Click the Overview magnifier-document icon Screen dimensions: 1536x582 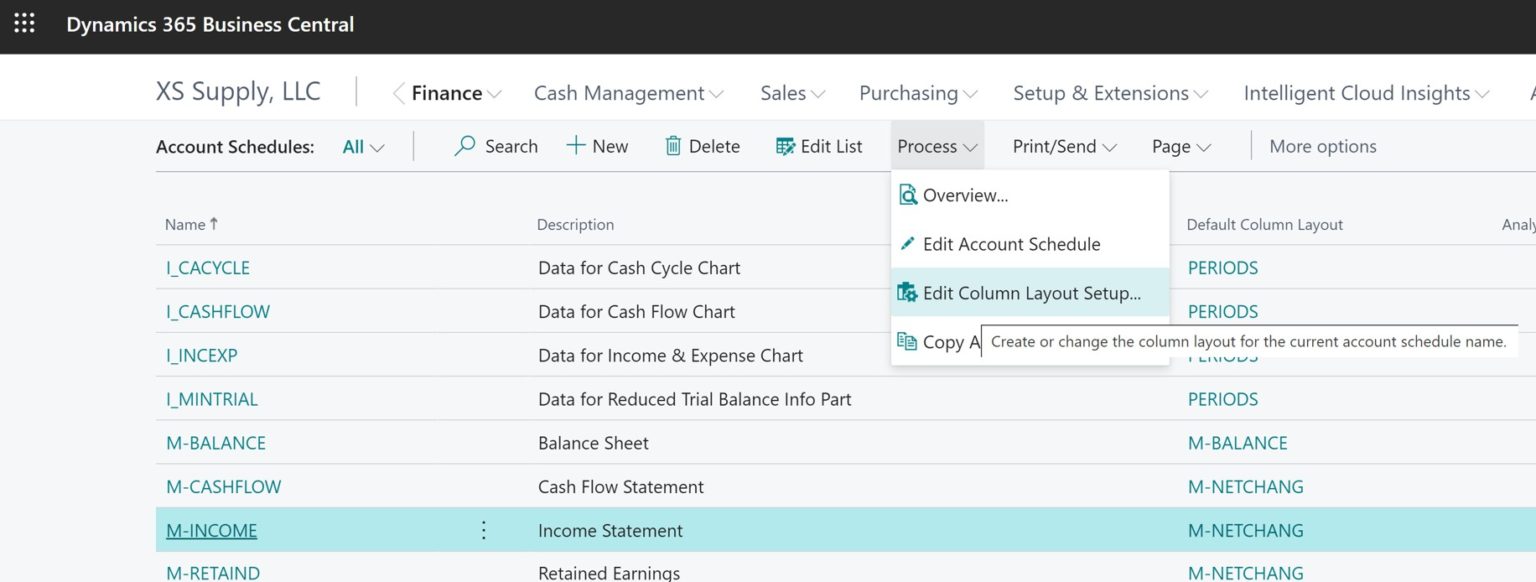coord(908,195)
